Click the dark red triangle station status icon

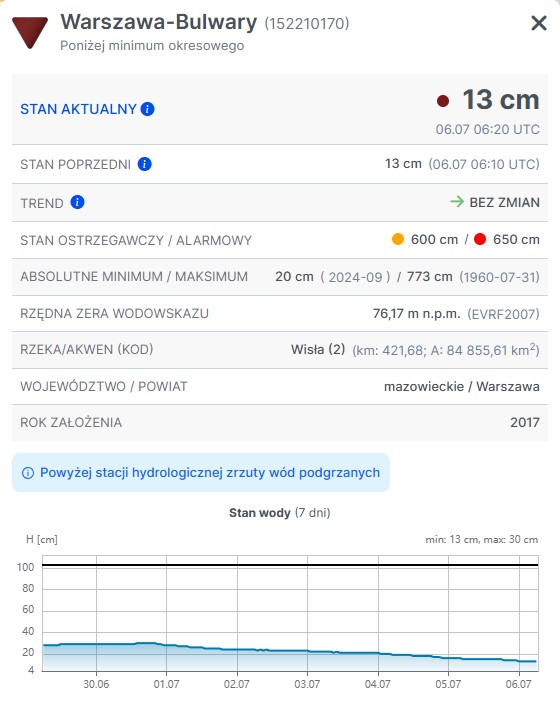[x=30, y=32]
